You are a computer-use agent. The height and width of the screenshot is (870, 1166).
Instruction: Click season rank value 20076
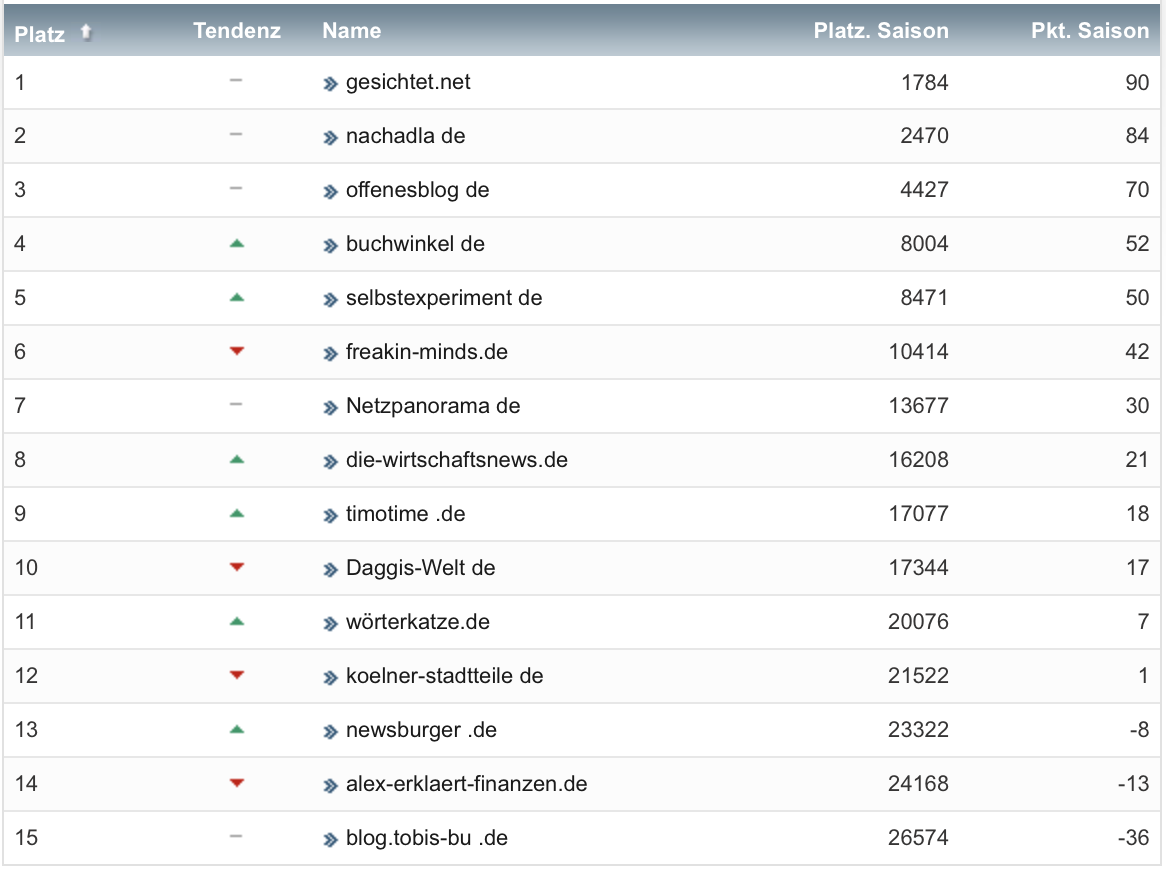pos(918,622)
